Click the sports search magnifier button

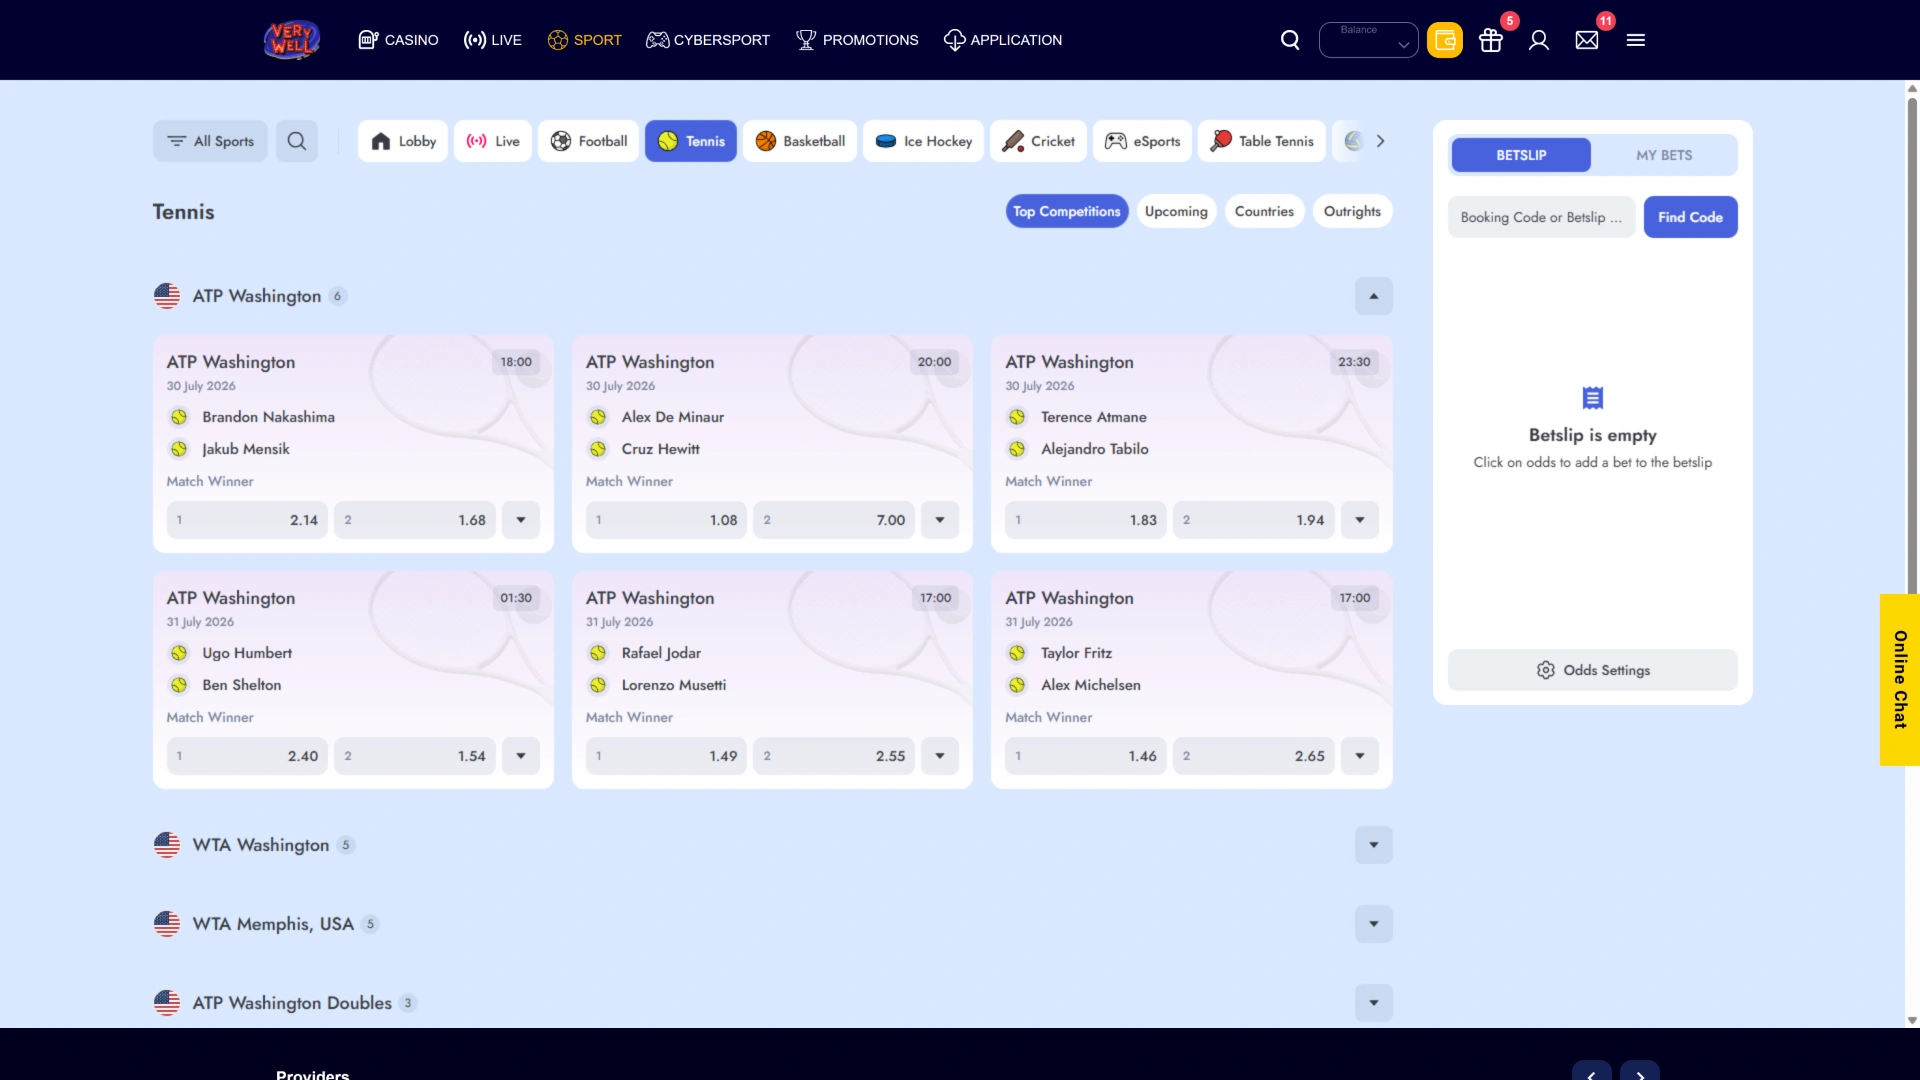tap(297, 141)
